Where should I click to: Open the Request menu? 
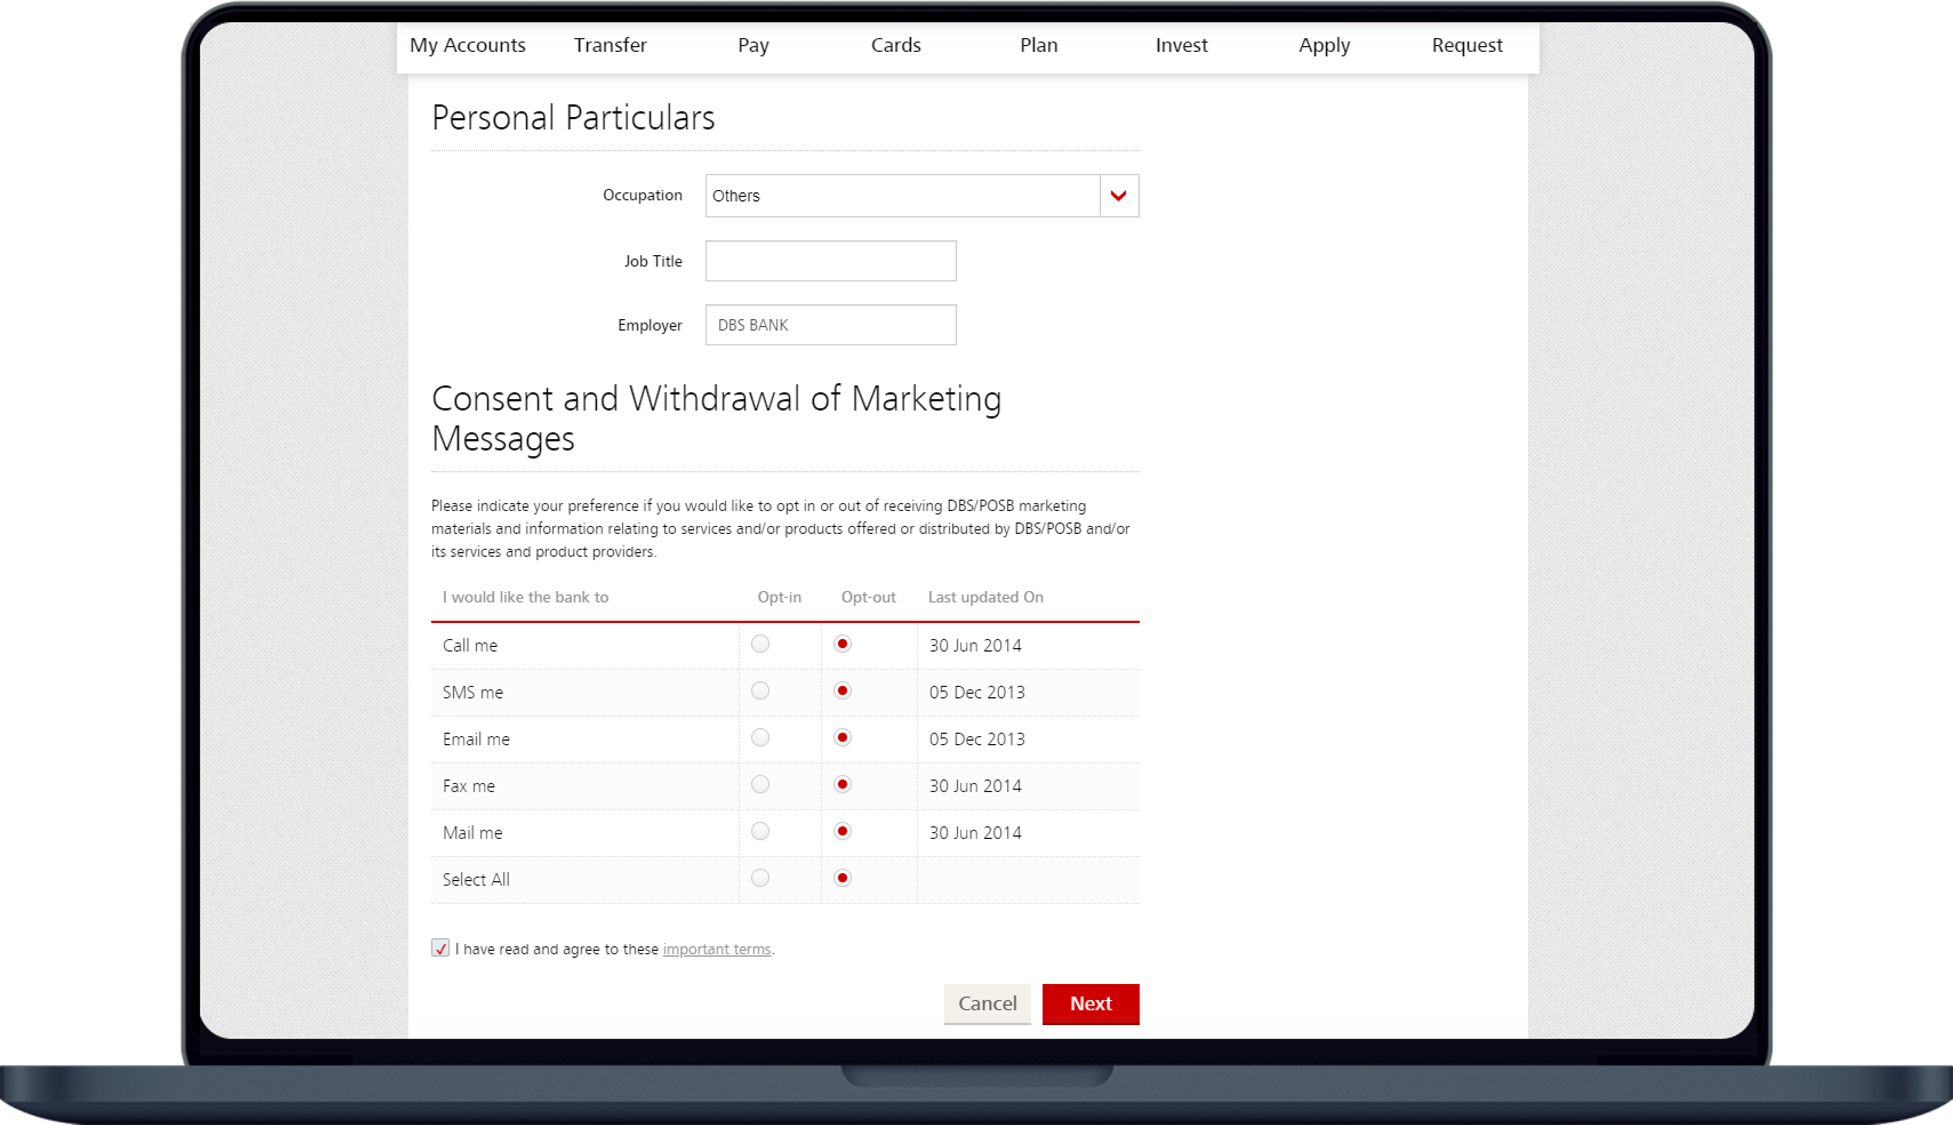1466,45
